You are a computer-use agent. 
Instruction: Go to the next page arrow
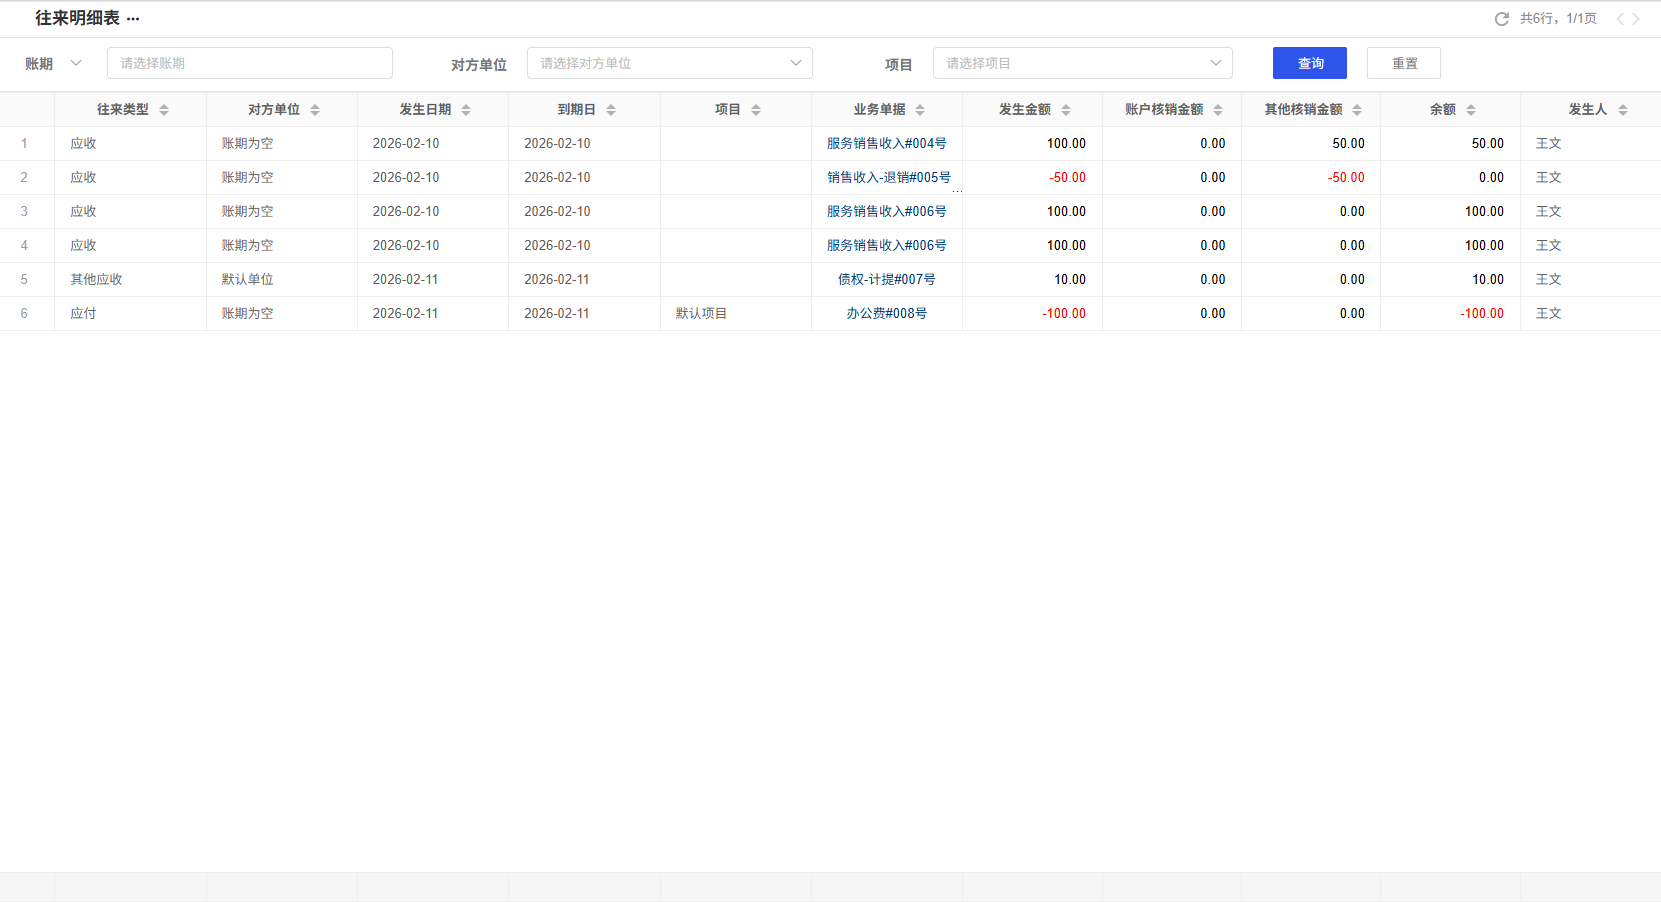(1637, 19)
